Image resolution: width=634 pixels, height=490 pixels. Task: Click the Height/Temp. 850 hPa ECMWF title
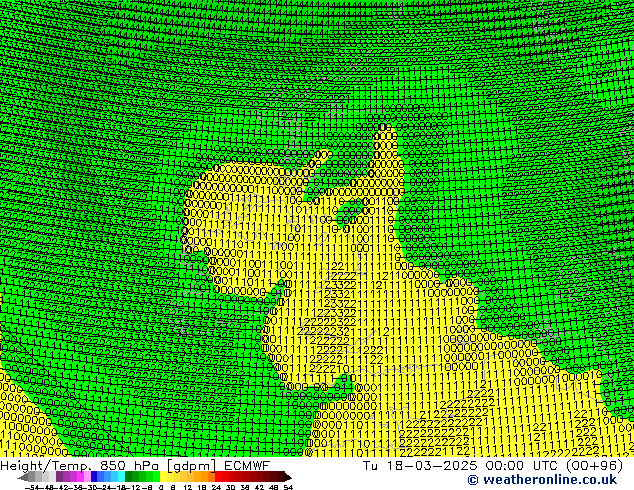coord(135,466)
